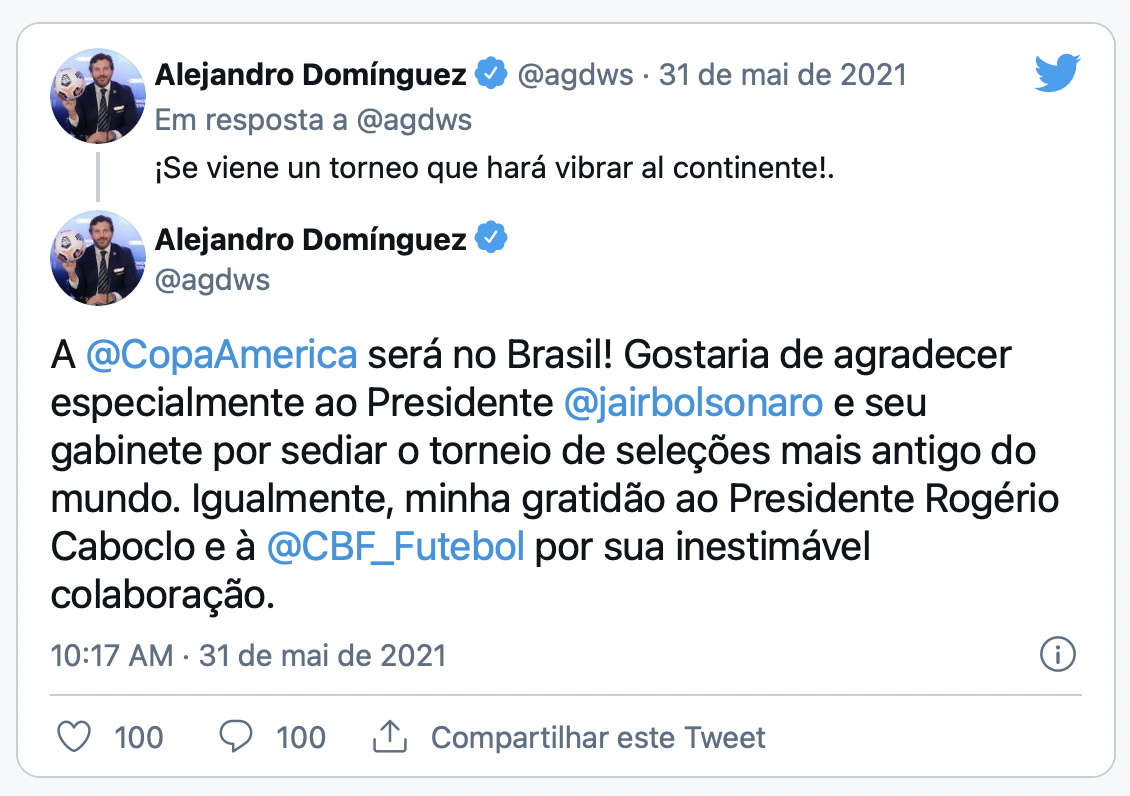Click the Spanish reply text about the torneo
The image size is (1130, 796).
click(494, 170)
